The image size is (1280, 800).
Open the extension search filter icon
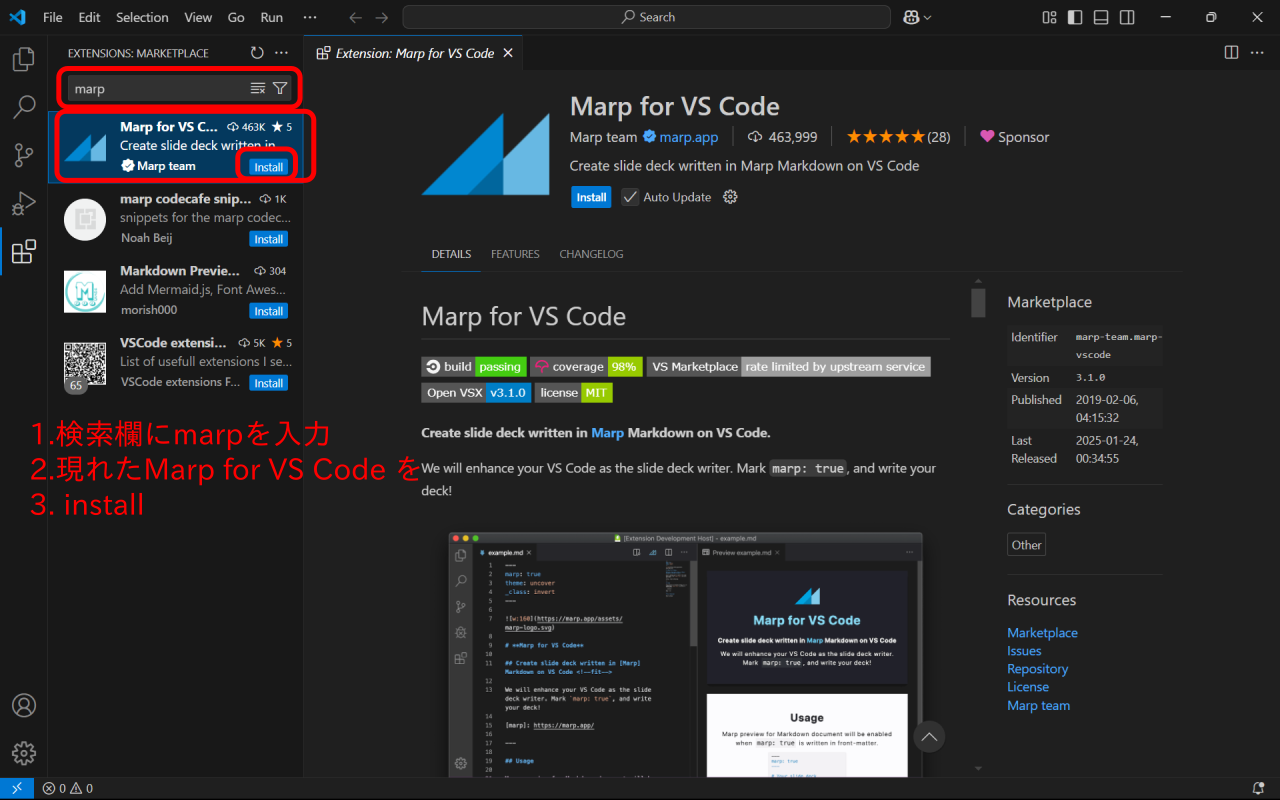click(x=281, y=88)
